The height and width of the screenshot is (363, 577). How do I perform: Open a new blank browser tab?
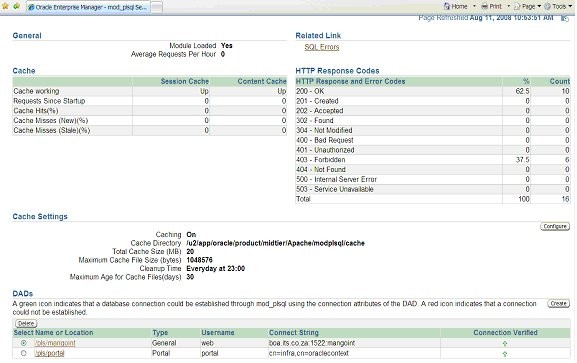(157, 7)
